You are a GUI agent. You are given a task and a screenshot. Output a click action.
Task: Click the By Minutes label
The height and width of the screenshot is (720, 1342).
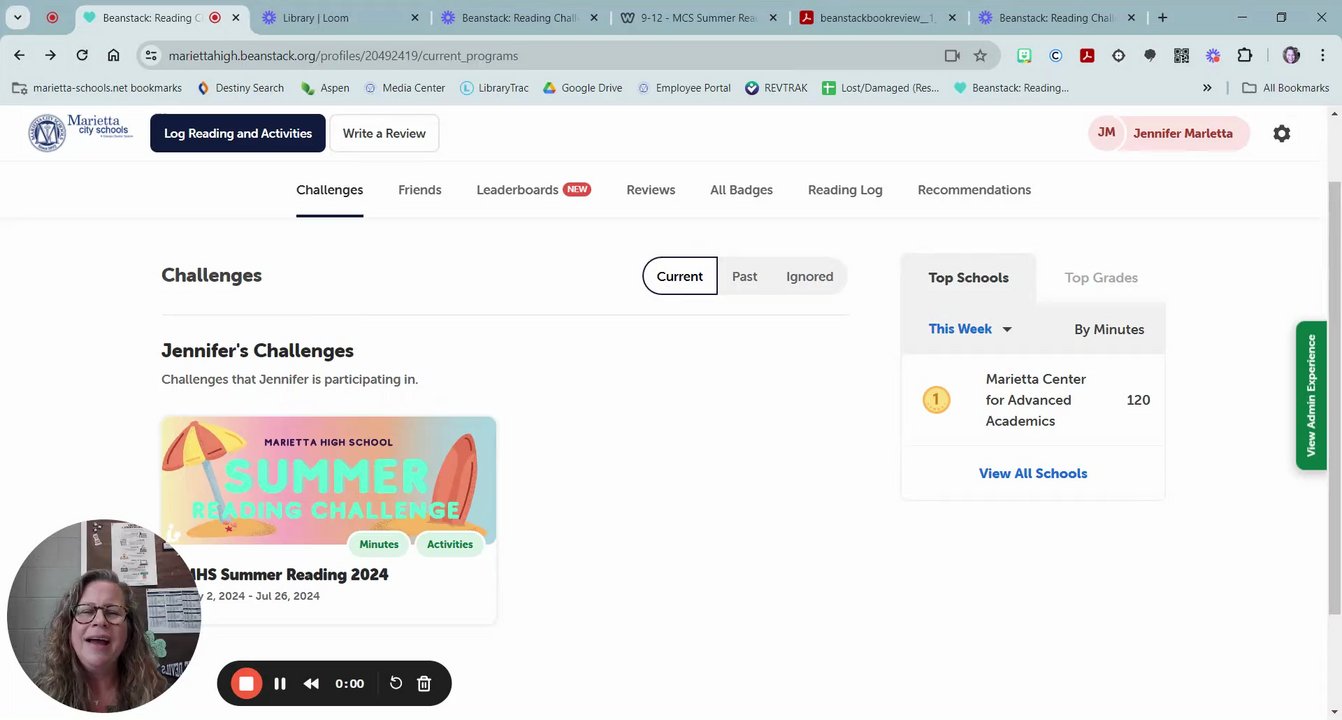pos(1109,329)
